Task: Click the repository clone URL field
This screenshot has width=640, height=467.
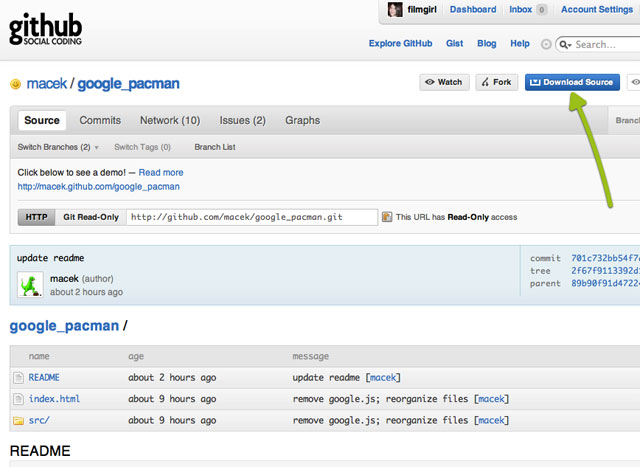Action: (x=252, y=217)
